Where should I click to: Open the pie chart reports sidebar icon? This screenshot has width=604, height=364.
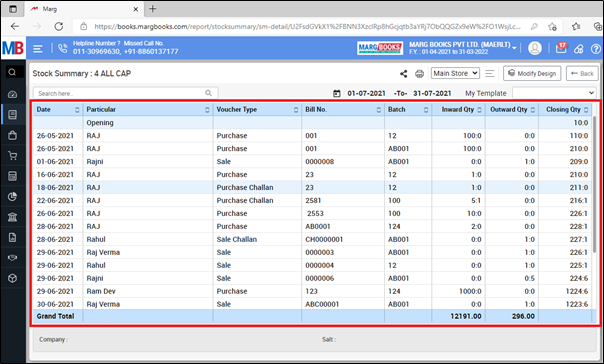pos(12,196)
